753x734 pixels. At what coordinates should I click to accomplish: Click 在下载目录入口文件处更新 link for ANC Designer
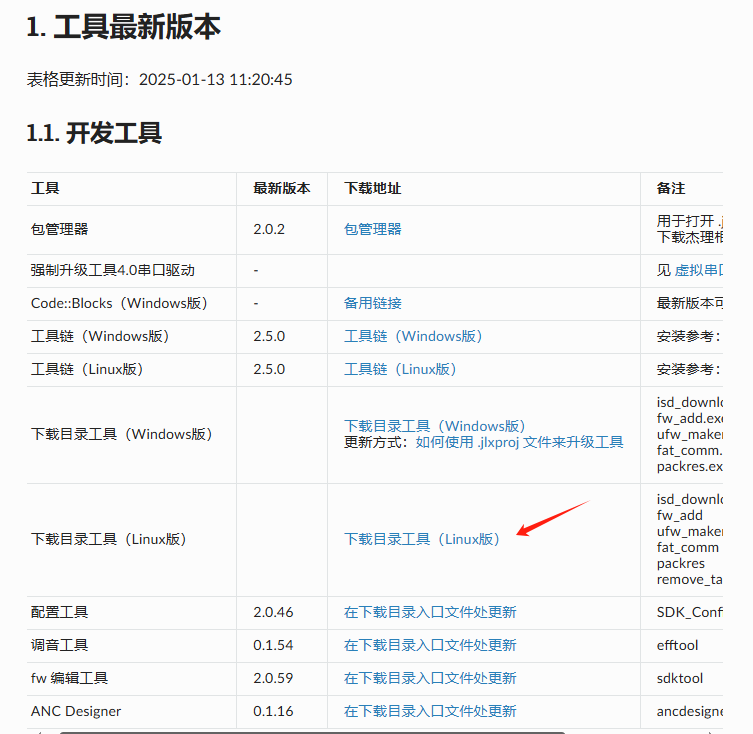[430, 711]
